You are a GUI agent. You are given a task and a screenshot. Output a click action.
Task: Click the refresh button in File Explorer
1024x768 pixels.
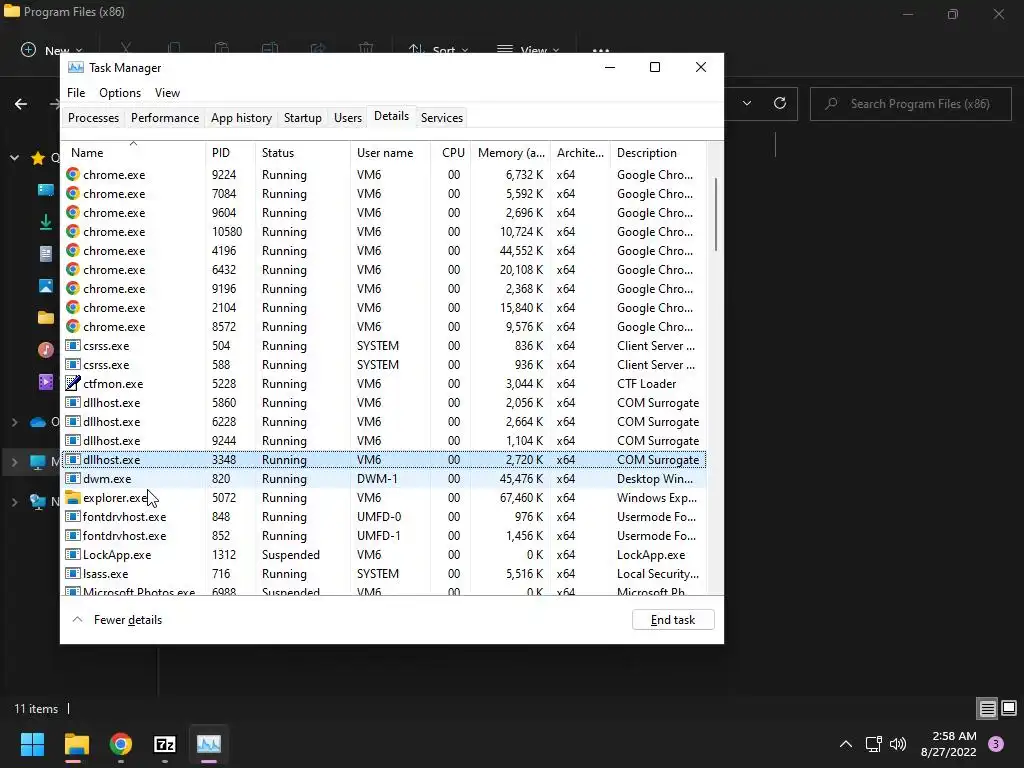780,103
